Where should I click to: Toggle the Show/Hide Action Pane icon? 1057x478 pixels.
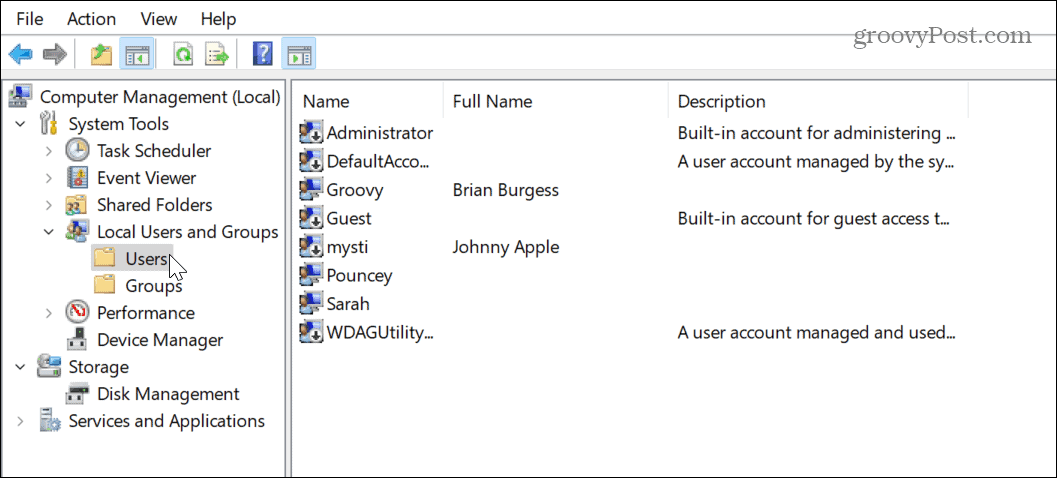[299, 54]
